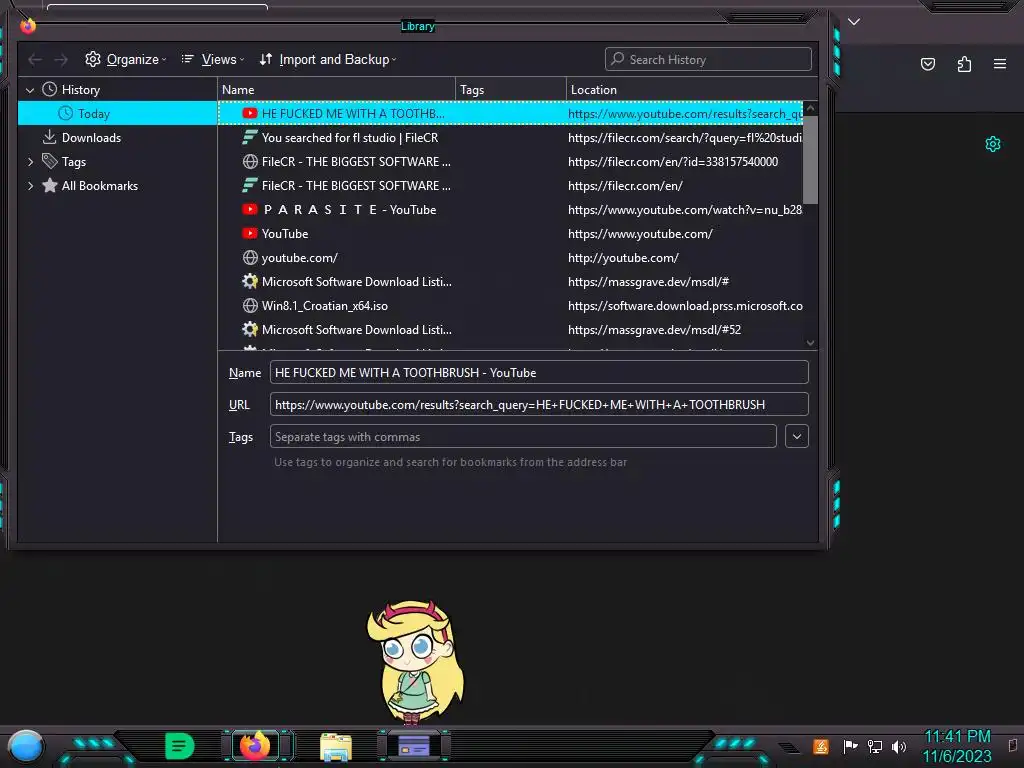Click the taskbar clock showing 11:41 PM

coord(957,746)
